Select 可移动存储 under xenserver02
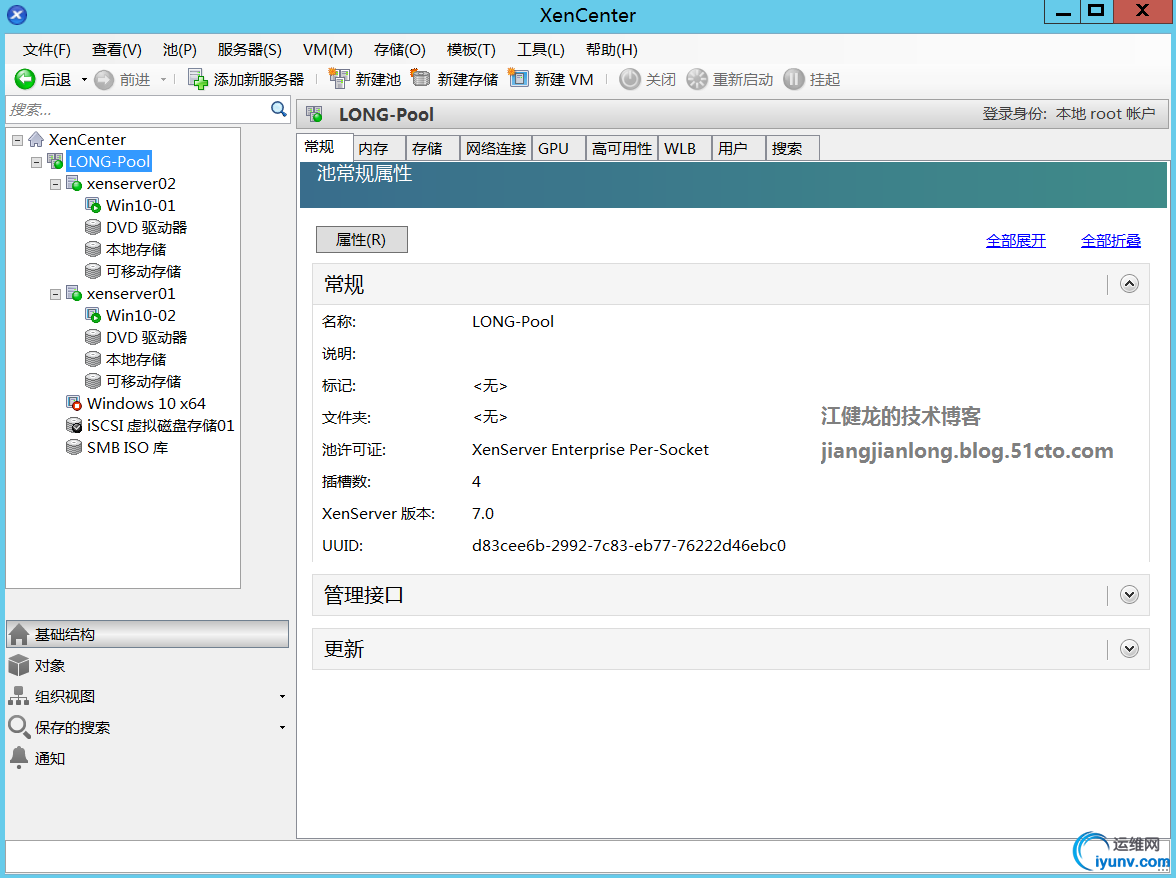 pos(143,271)
